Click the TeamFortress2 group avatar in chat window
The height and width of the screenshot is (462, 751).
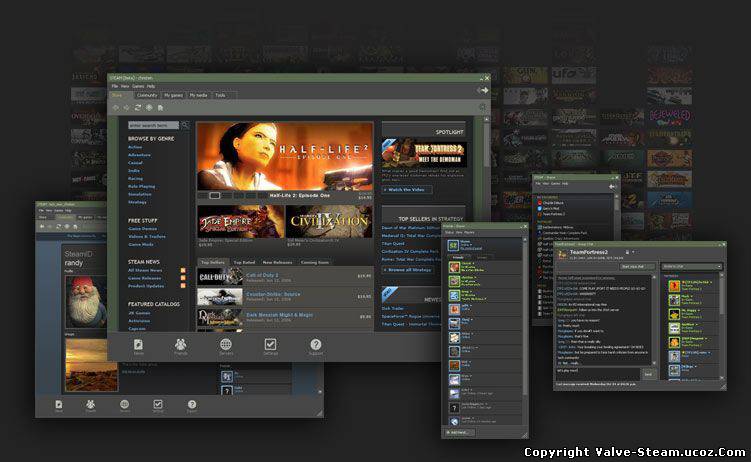pos(563,254)
